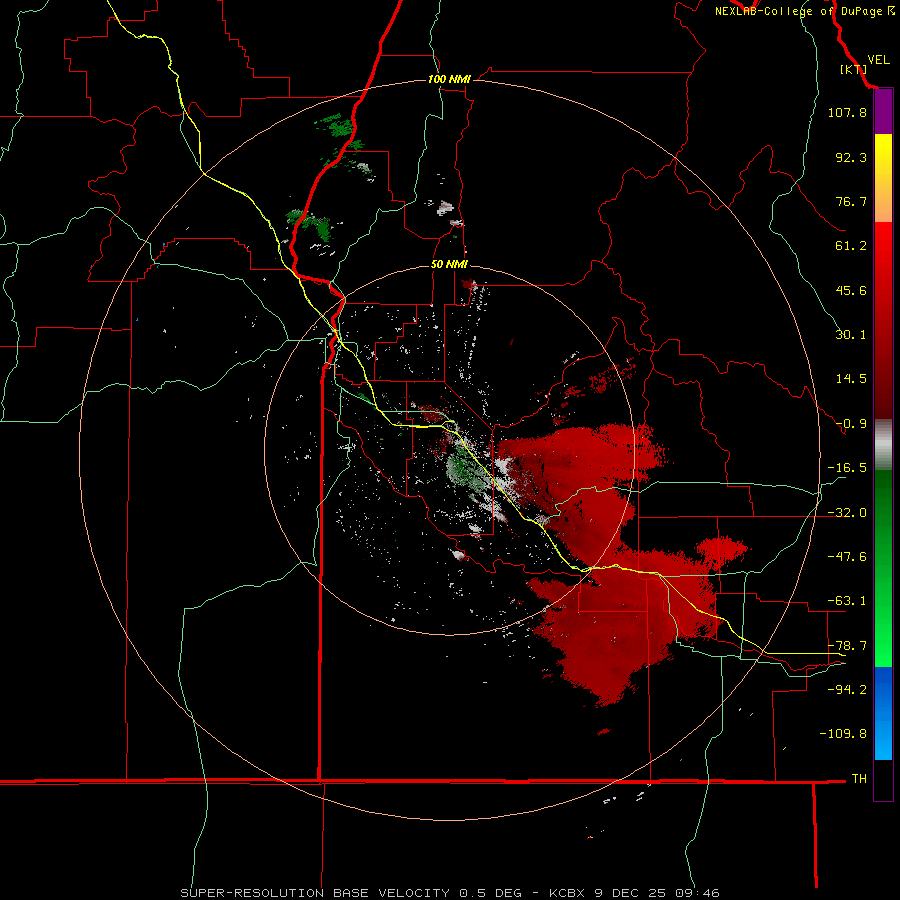Select the -16.5 velocity value
Image resolution: width=900 pixels, height=900 pixels.
pyautogui.click(x=847, y=468)
